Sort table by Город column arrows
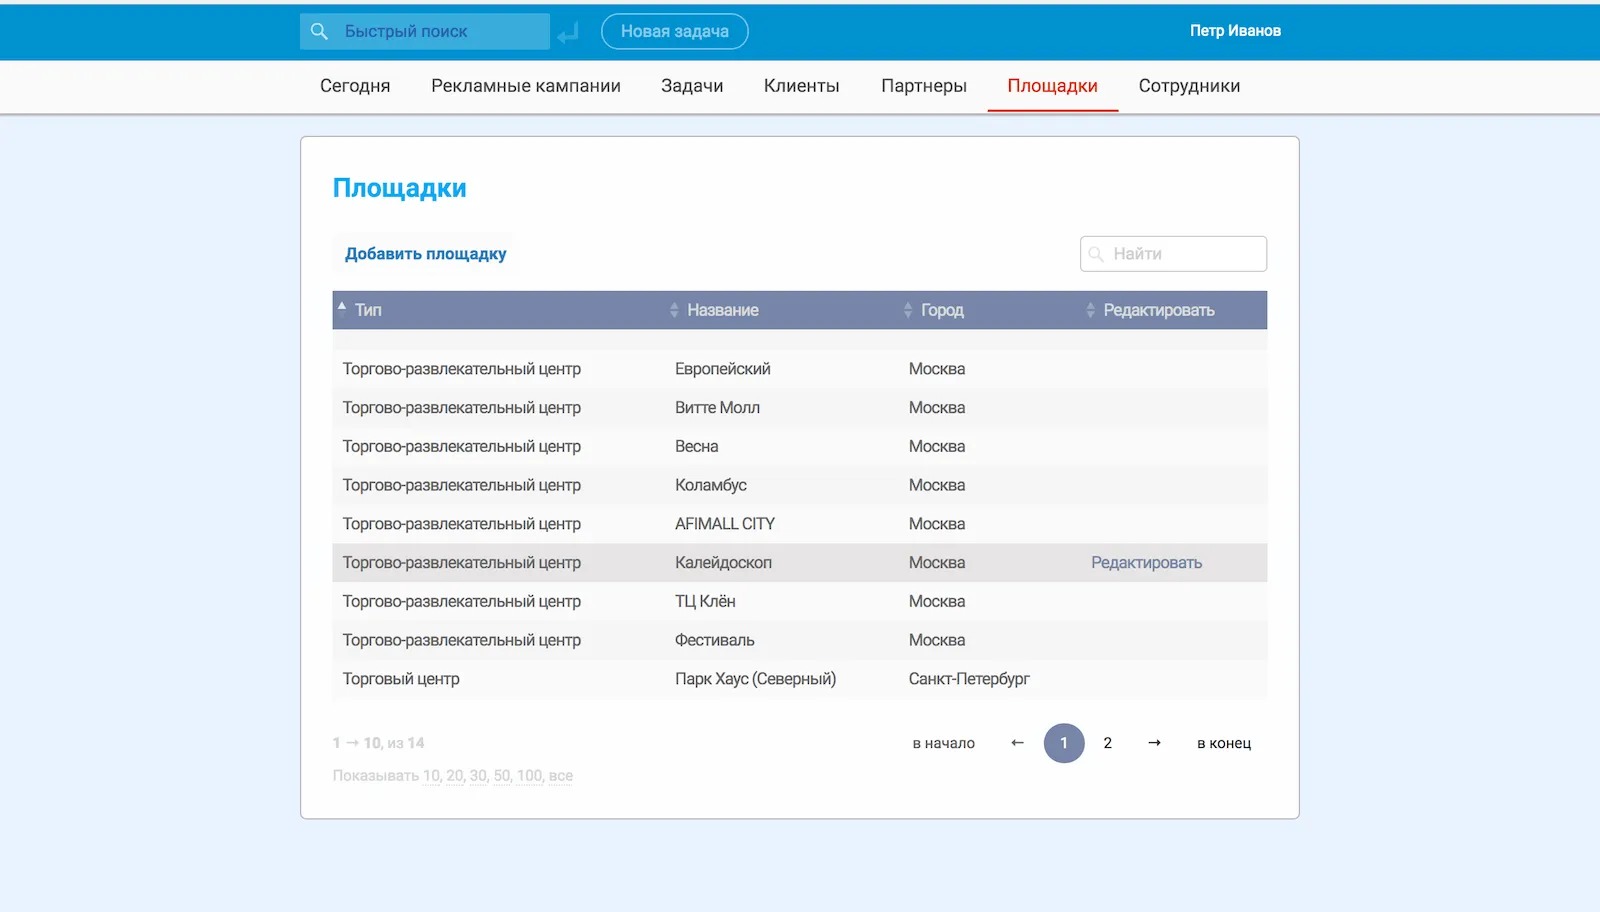1600x912 pixels. click(x=908, y=310)
